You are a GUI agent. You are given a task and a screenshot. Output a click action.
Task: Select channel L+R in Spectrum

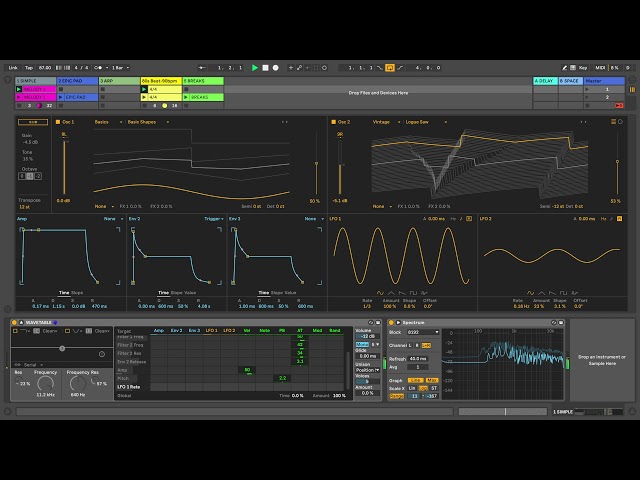pyautogui.click(x=426, y=345)
